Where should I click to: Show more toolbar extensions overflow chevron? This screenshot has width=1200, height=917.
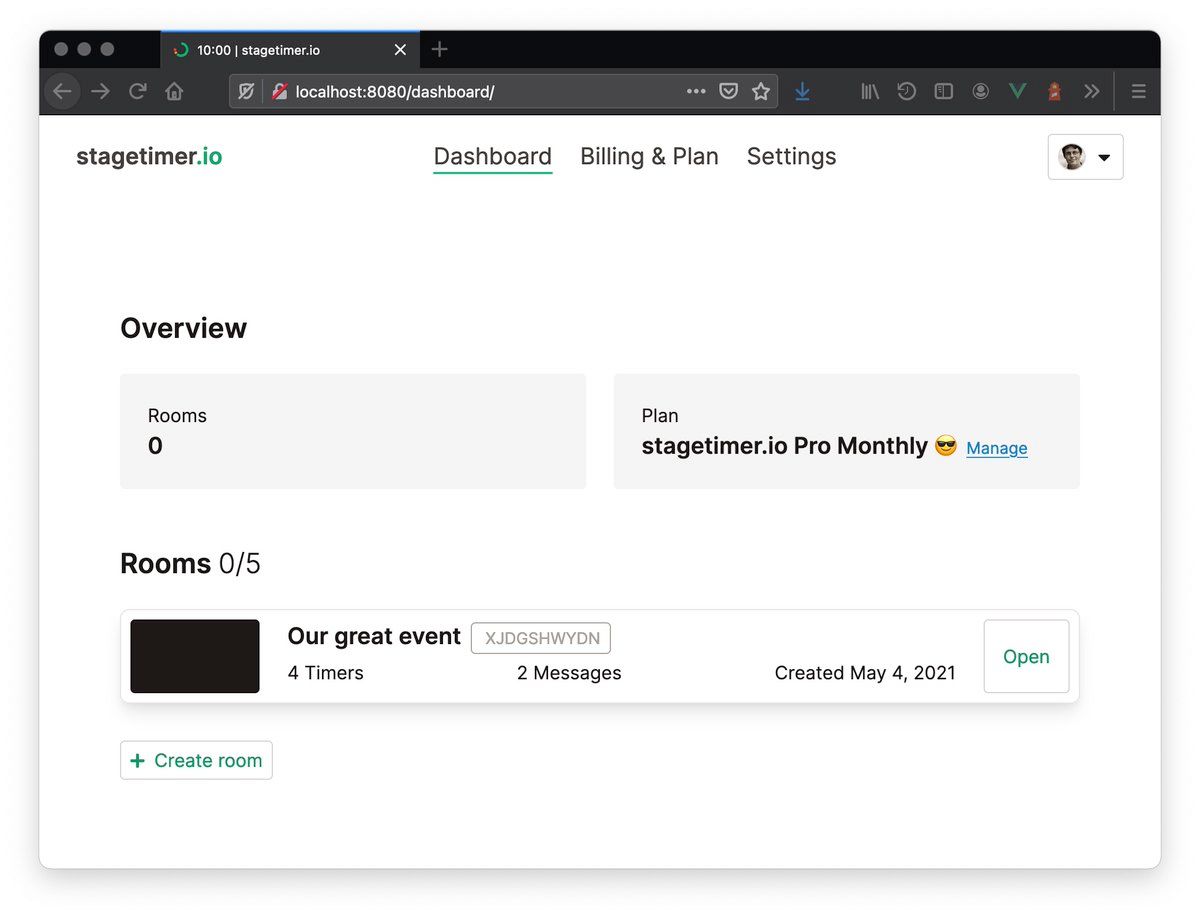point(1091,92)
